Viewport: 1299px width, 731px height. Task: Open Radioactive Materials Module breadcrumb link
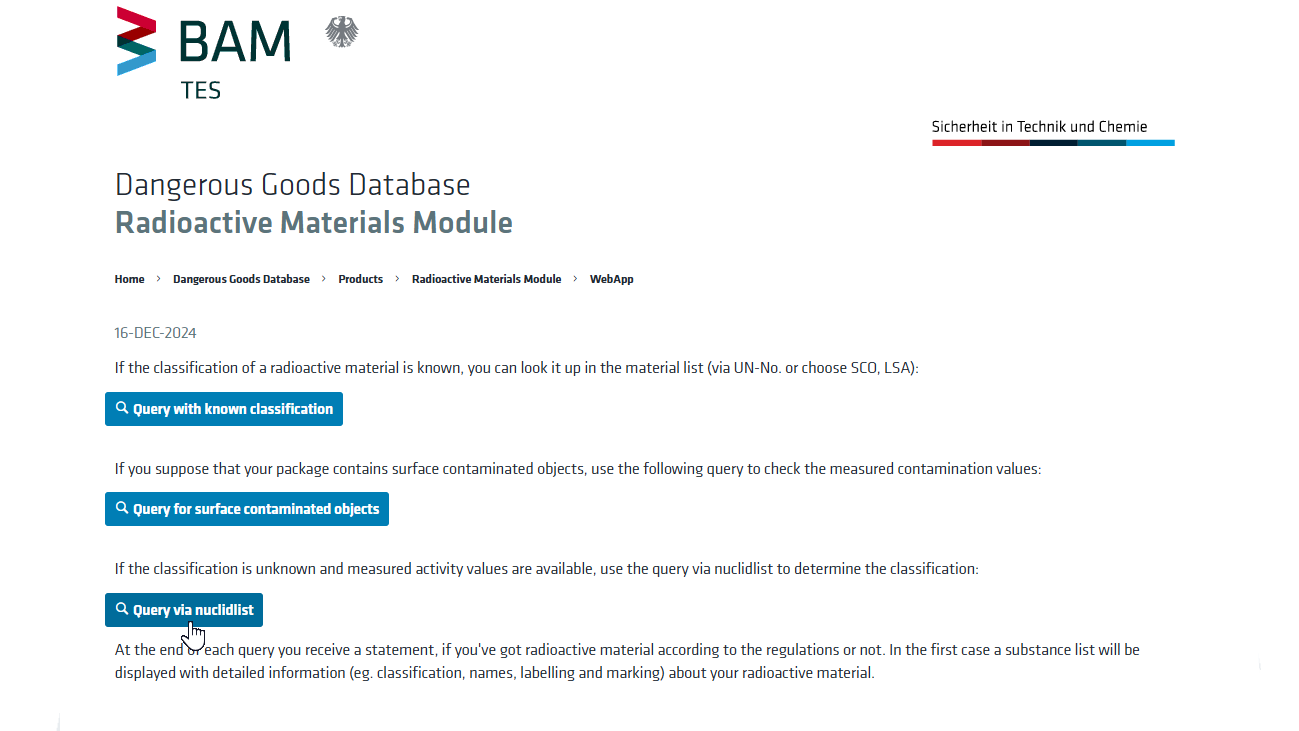coord(486,279)
